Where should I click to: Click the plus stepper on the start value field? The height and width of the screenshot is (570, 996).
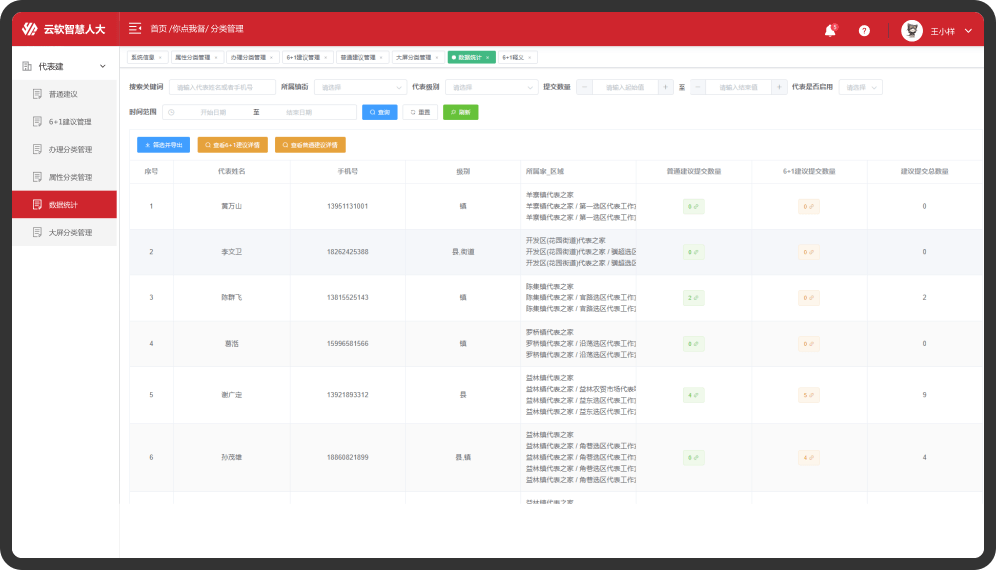[666, 87]
